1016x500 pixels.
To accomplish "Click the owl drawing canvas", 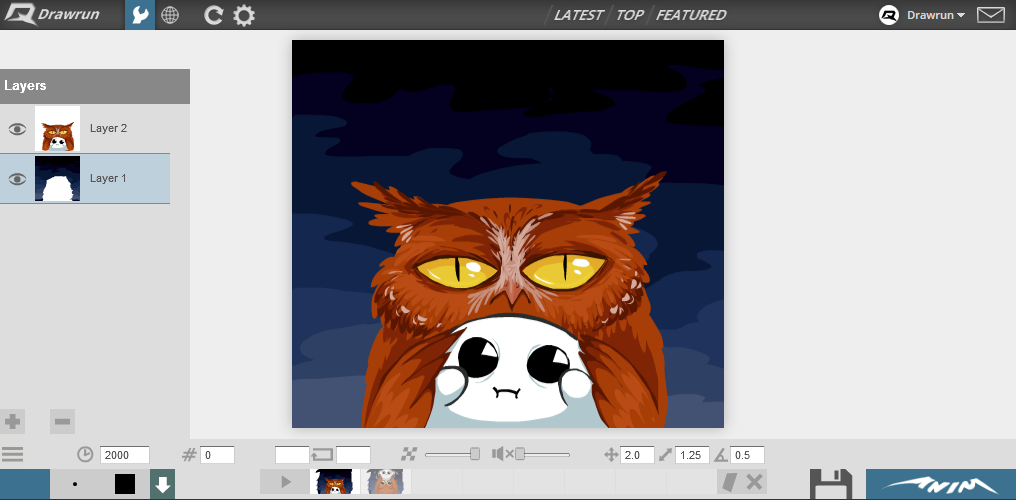I will (508, 234).
